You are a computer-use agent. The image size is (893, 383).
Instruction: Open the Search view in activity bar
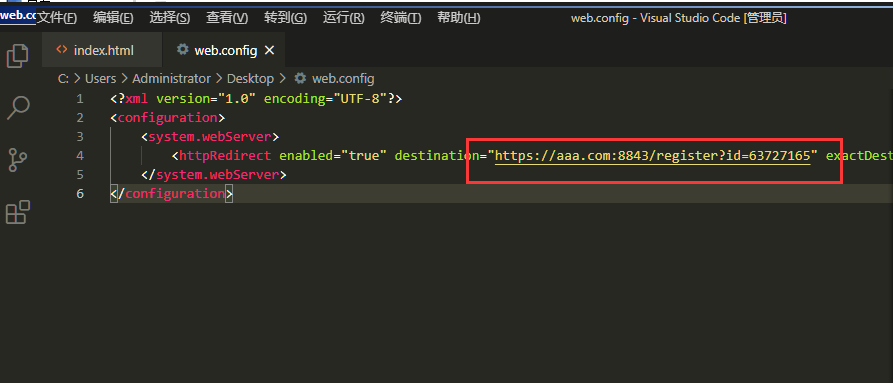tap(18, 108)
